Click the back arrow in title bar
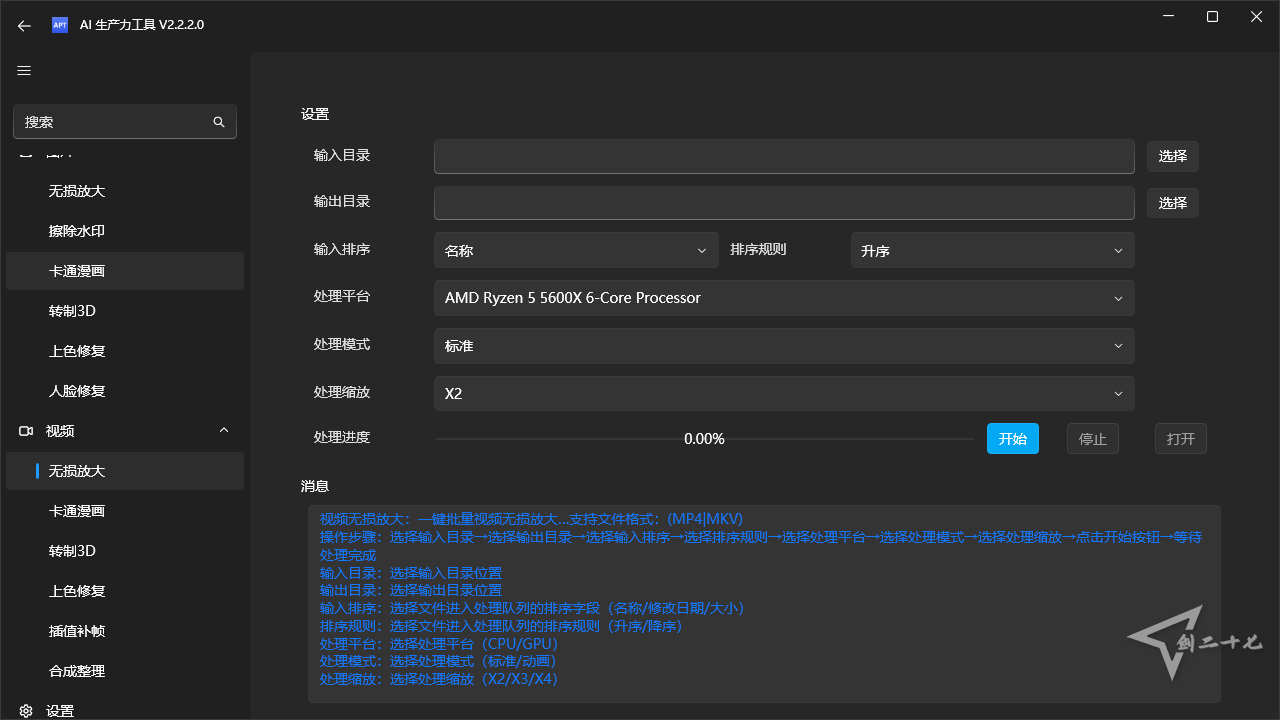The height and width of the screenshot is (720, 1280). click(24, 25)
